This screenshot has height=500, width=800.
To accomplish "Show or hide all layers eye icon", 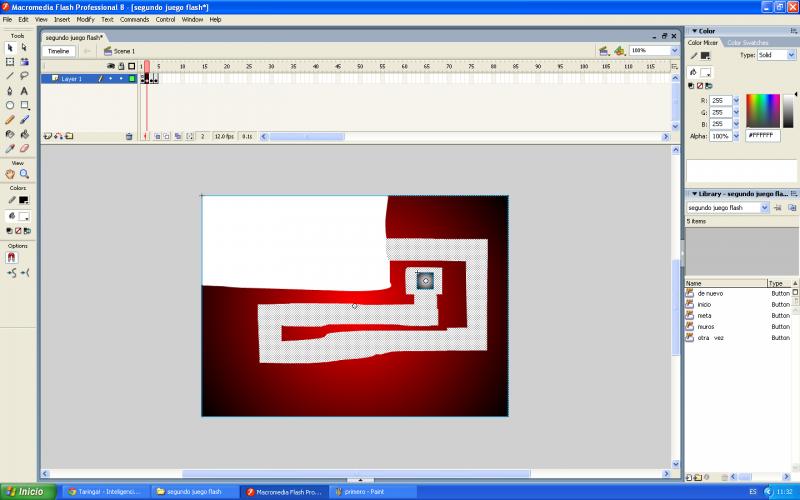I will (111, 66).
